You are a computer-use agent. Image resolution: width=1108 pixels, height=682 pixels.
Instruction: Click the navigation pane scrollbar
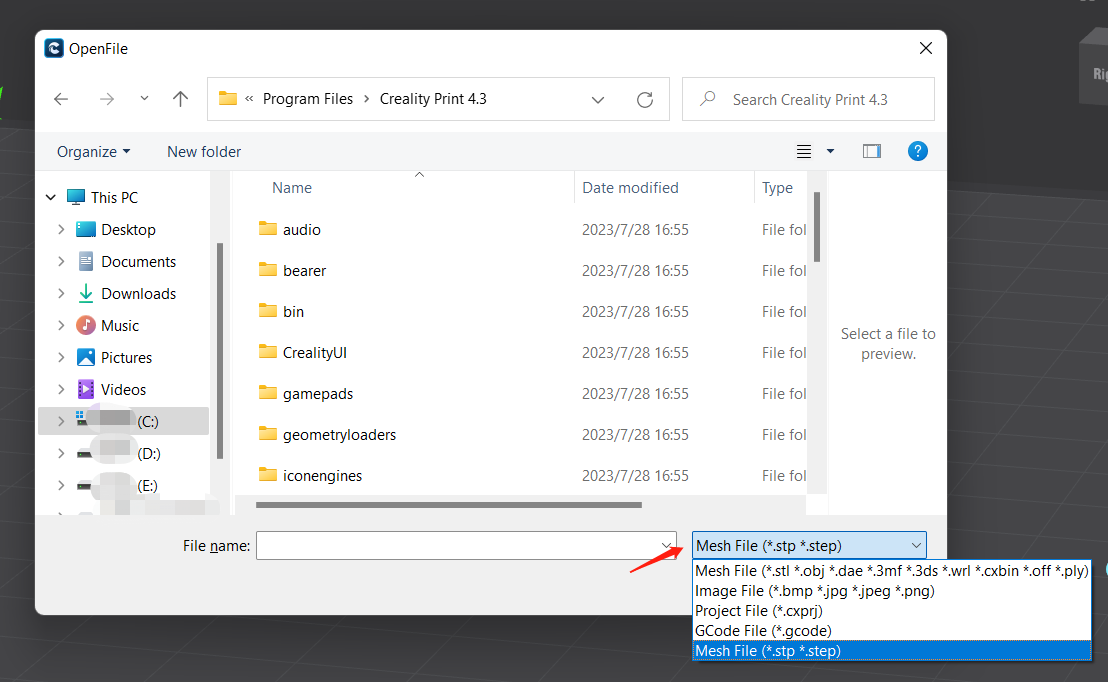220,351
